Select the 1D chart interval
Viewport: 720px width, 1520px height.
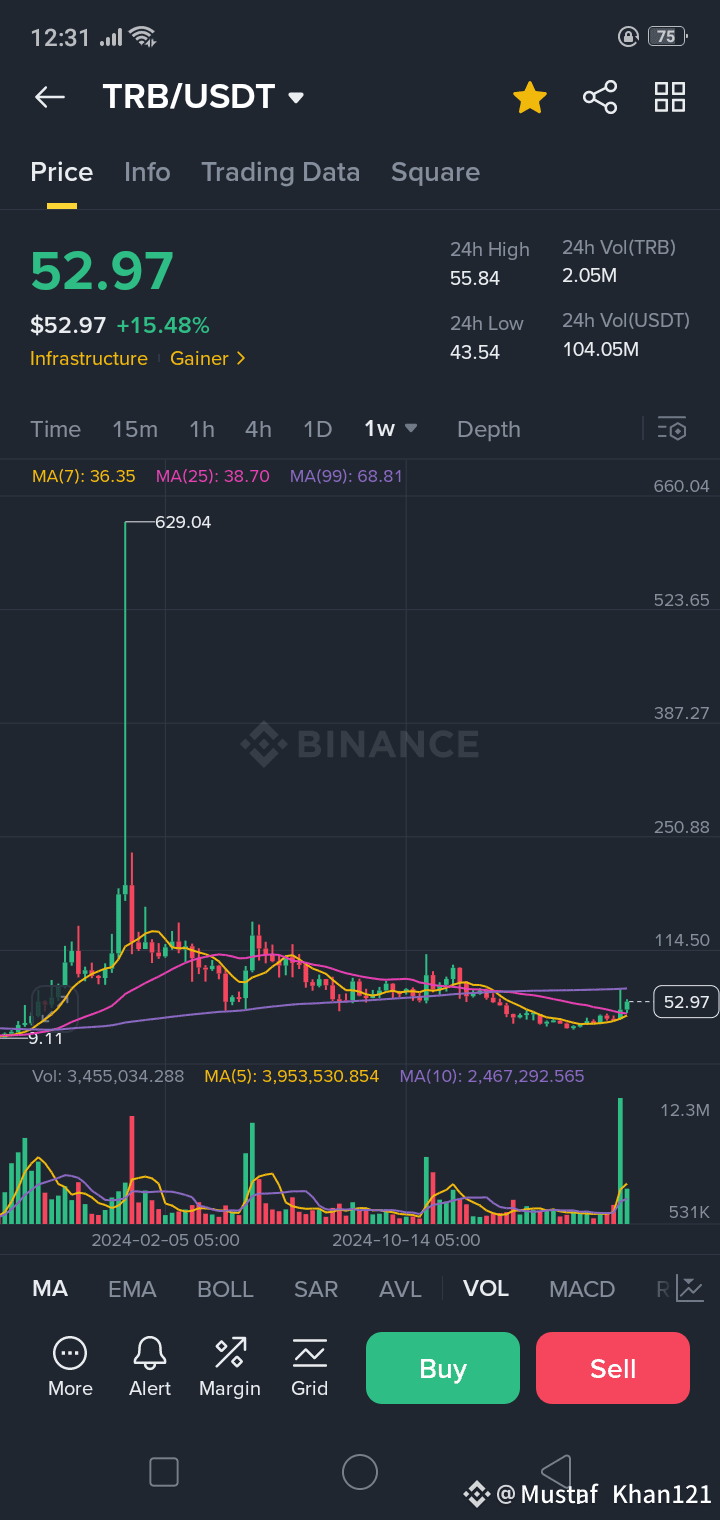coord(317,429)
